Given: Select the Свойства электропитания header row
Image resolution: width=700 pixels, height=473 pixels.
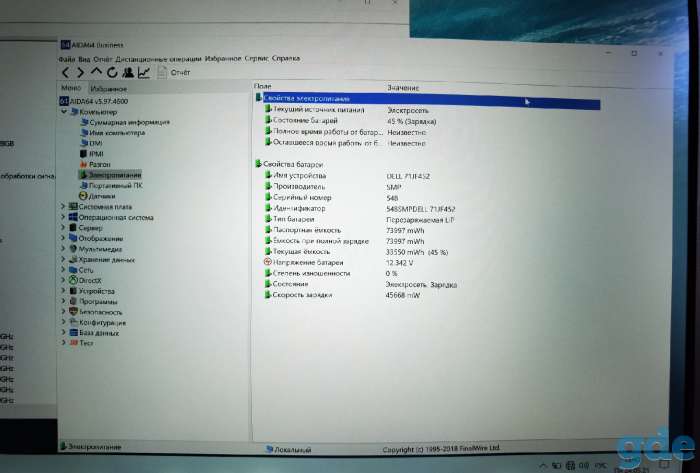Looking at the screenshot, I should pyautogui.click(x=427, y=101).
